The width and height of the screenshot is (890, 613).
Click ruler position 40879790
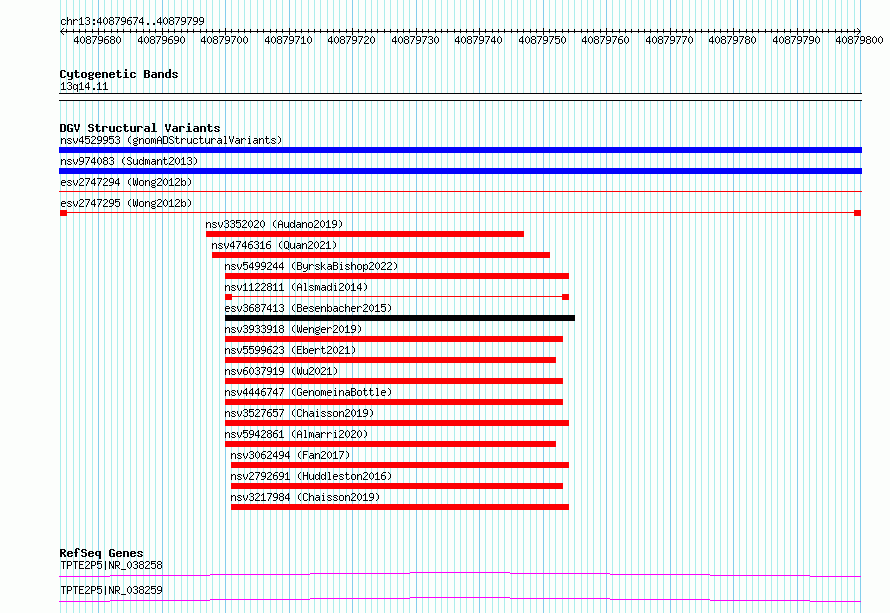coord(796,40)
